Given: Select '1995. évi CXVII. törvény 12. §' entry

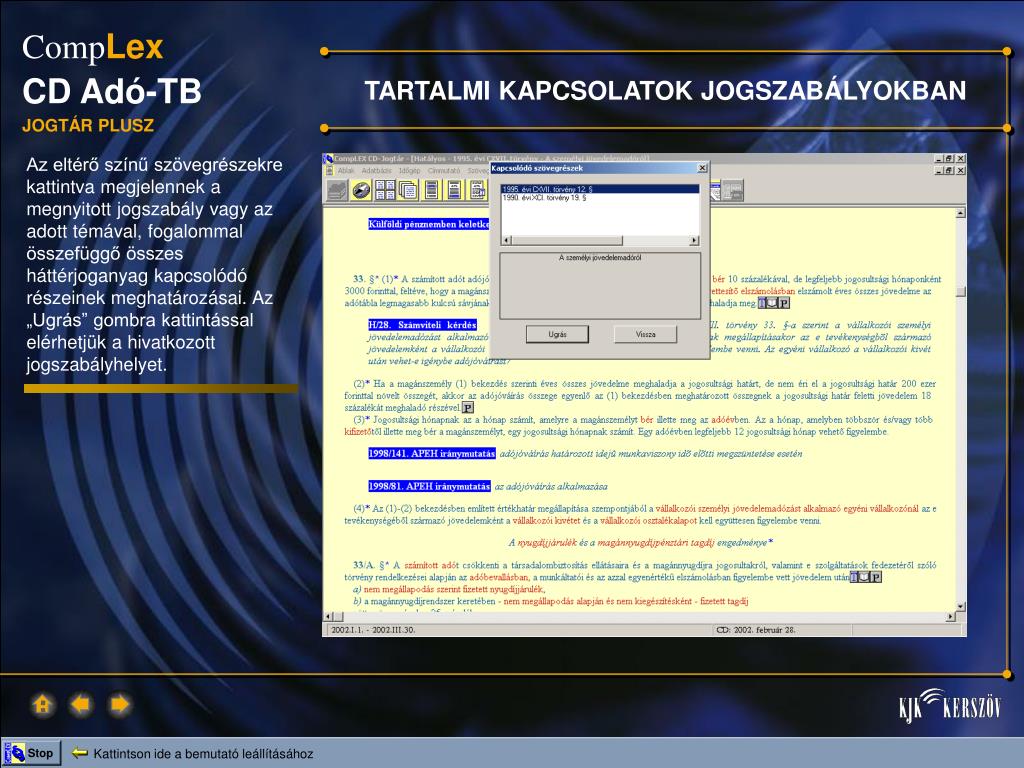Looking at the screenshot, I should click(600, 189).
